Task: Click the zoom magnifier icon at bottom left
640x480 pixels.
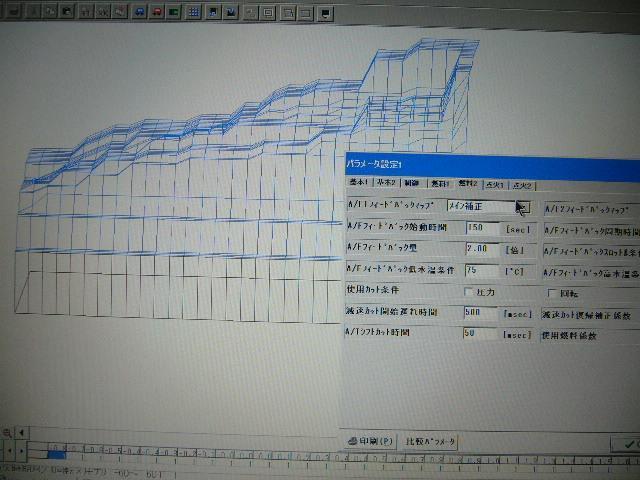Action: click(8, 432)
